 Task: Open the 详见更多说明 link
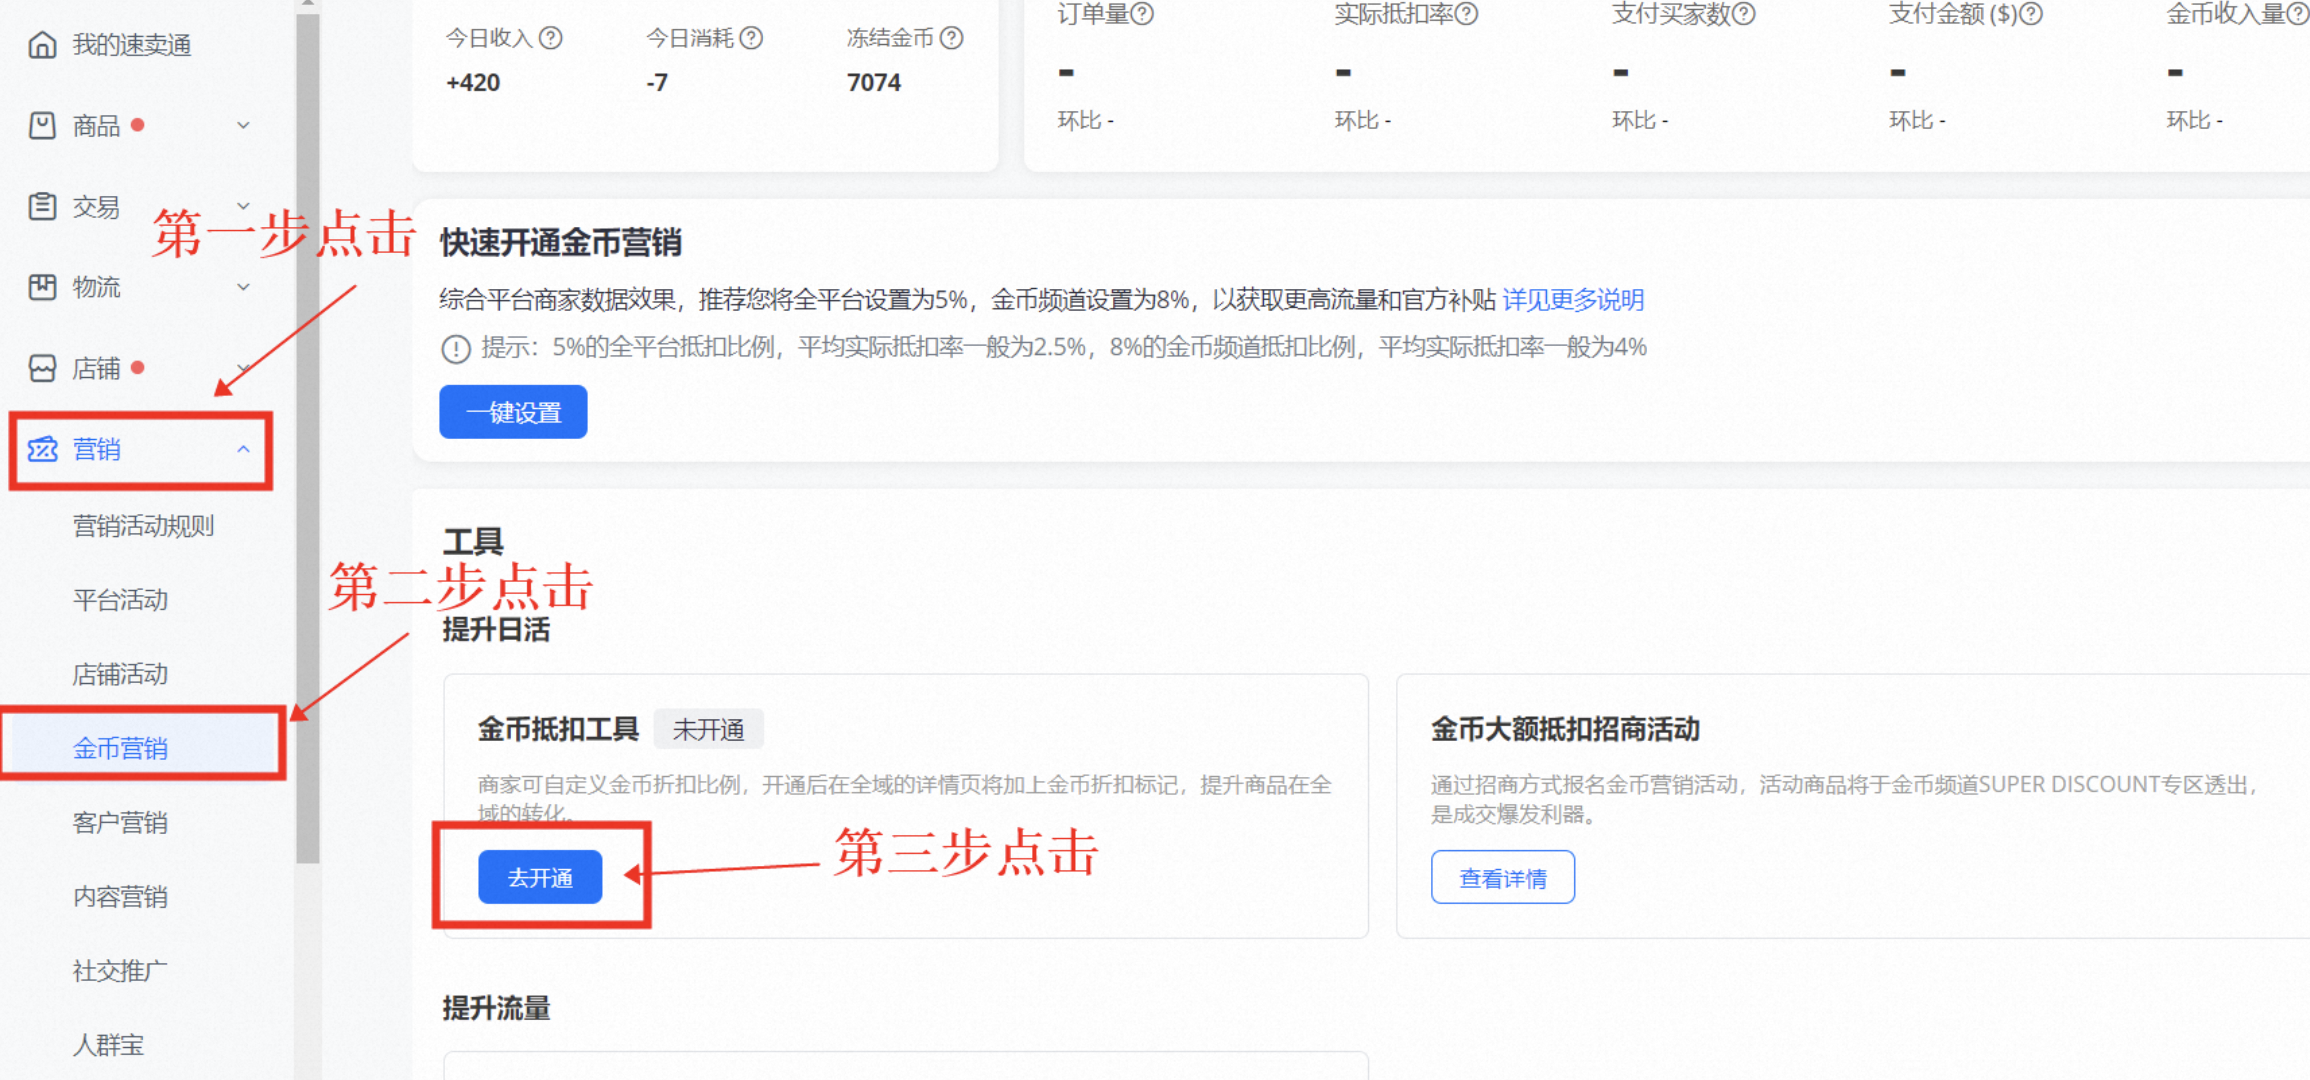[1573, 300]
